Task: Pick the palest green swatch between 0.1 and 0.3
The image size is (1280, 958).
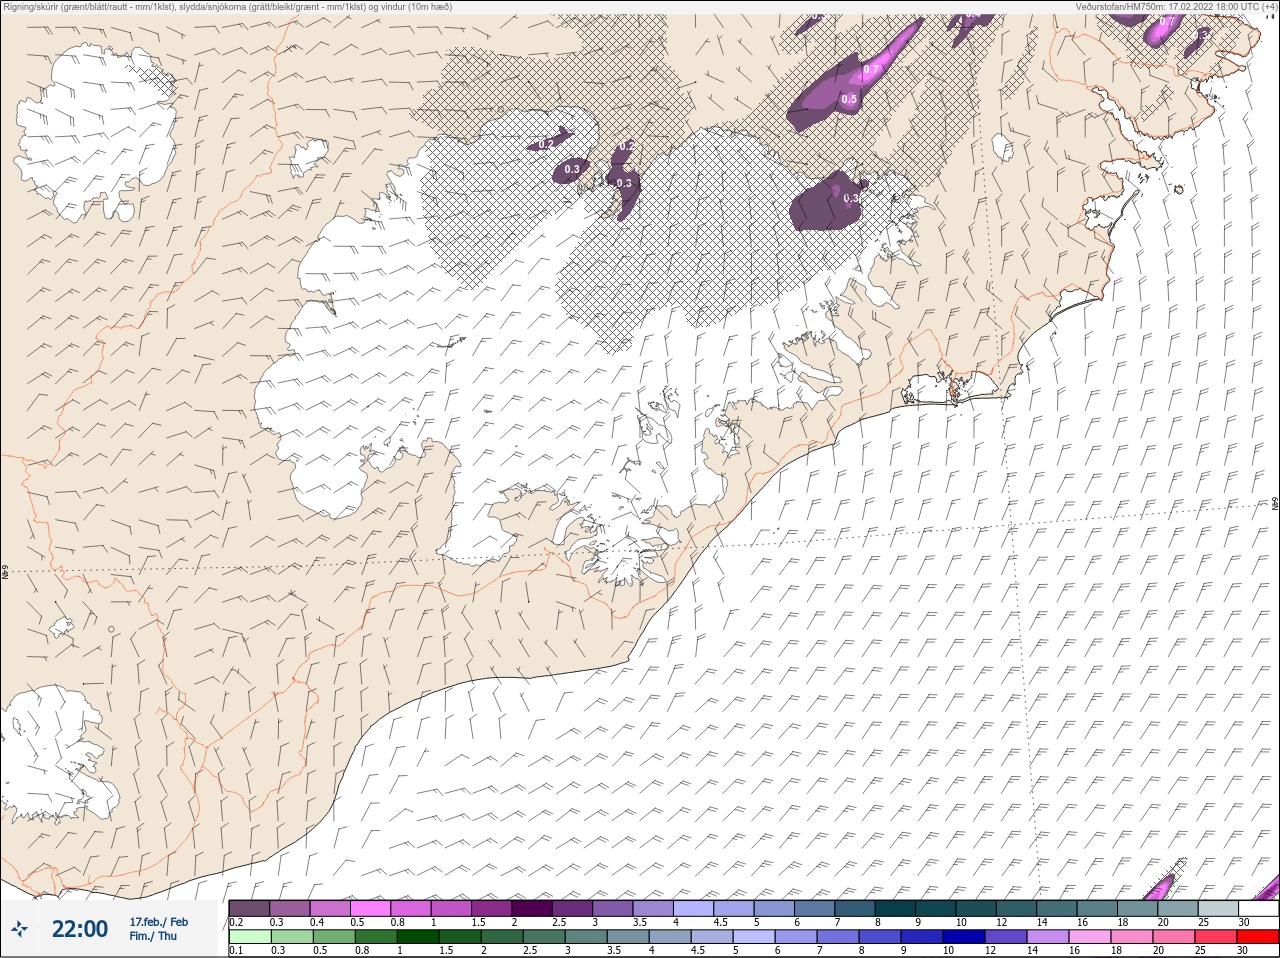Action: (x=250, y=937)
